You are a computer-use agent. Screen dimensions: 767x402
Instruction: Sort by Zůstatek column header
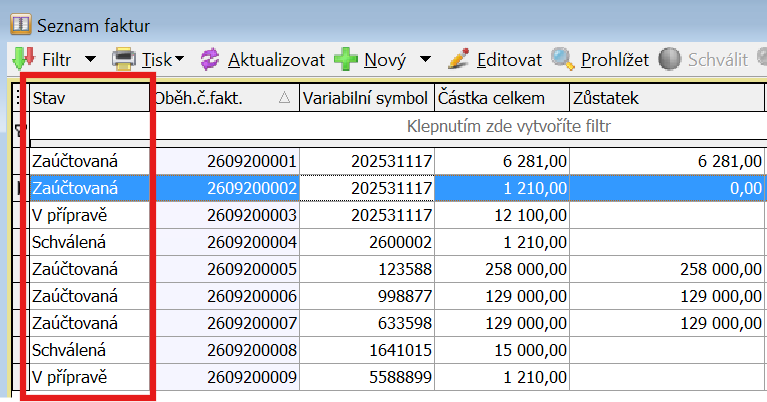pos(667,98)
